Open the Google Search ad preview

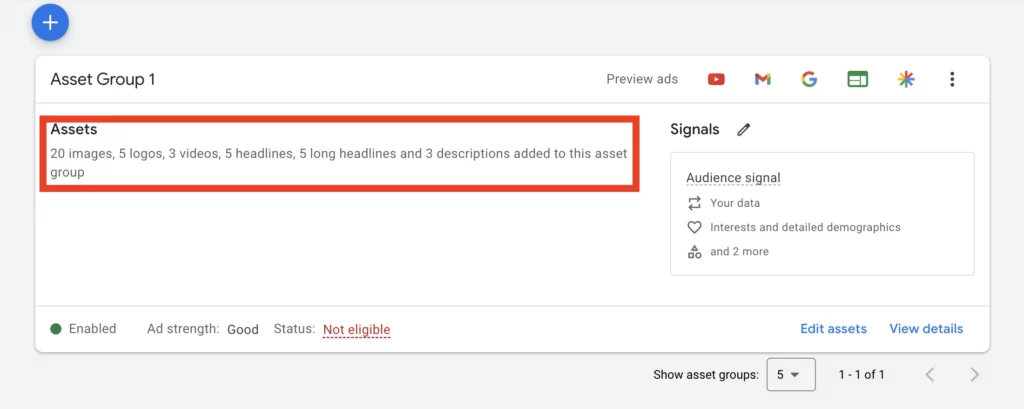point(809,80)
